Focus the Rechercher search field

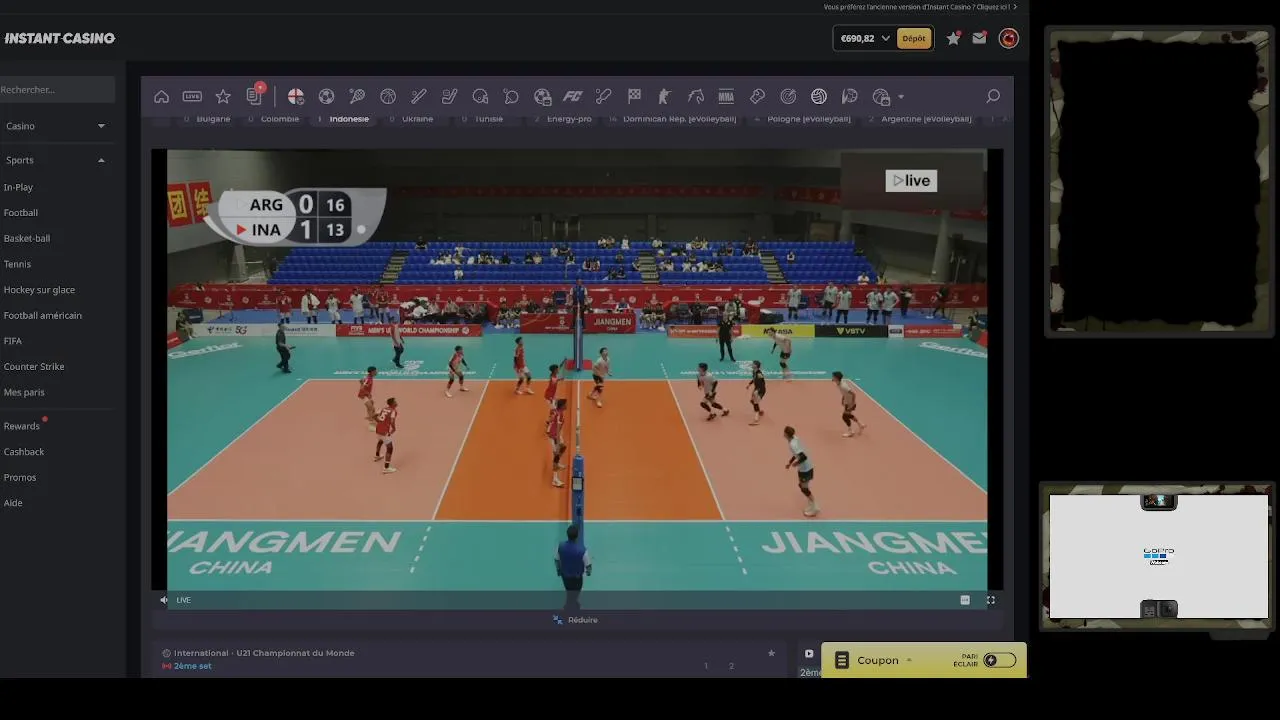tap(57, 90)
